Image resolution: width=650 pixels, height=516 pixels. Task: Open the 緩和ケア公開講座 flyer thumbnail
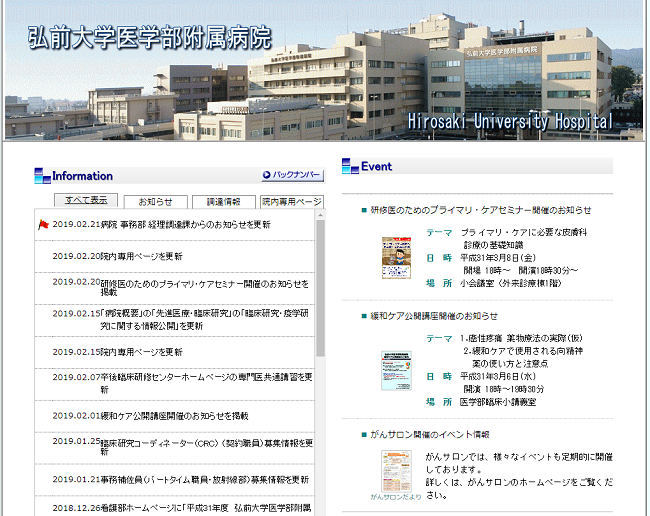click(396, 371)
